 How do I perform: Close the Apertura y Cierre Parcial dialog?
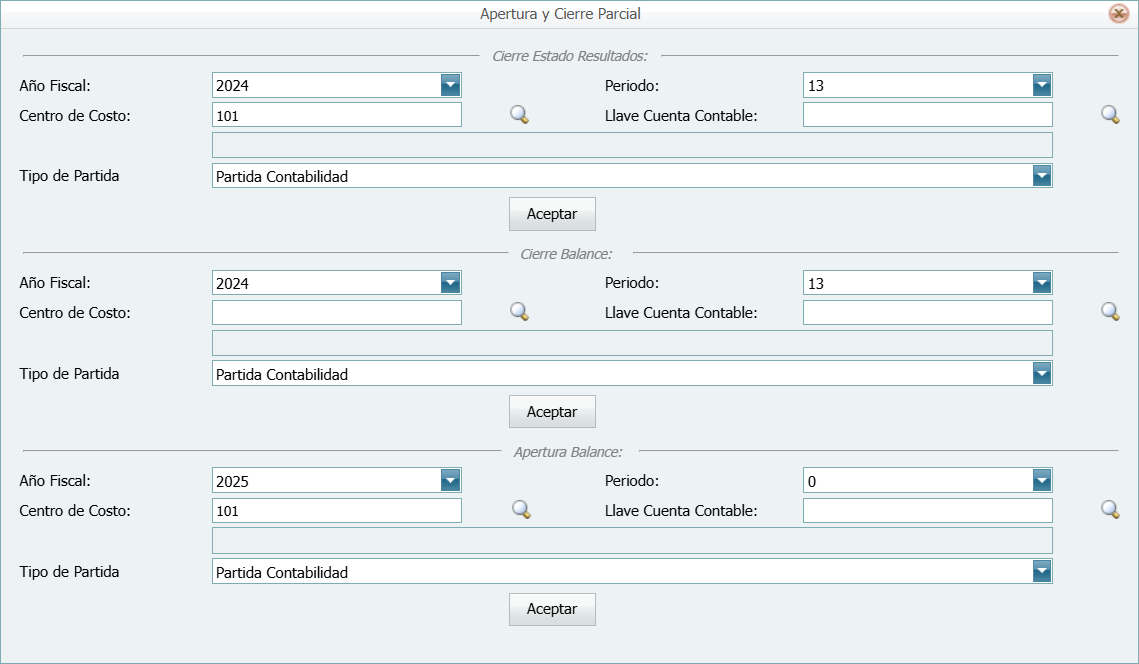(x=1118, y=13)
